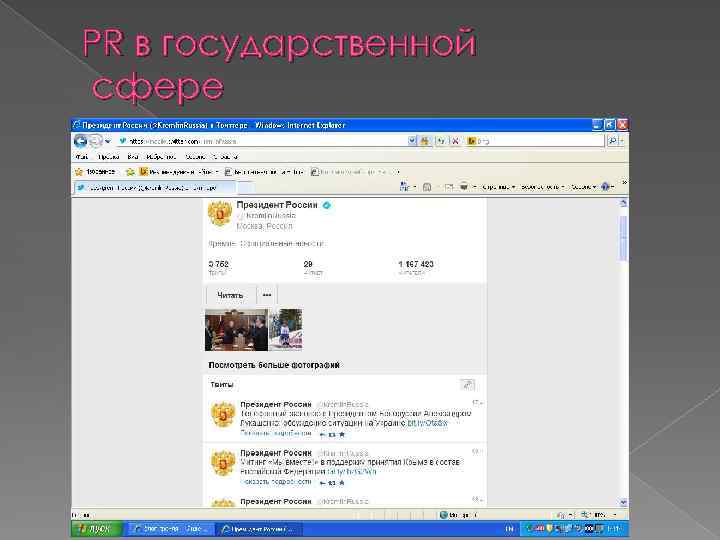Click the security lock icon in address bar
This screenshot has width=720, height=540.
(425, 141)
